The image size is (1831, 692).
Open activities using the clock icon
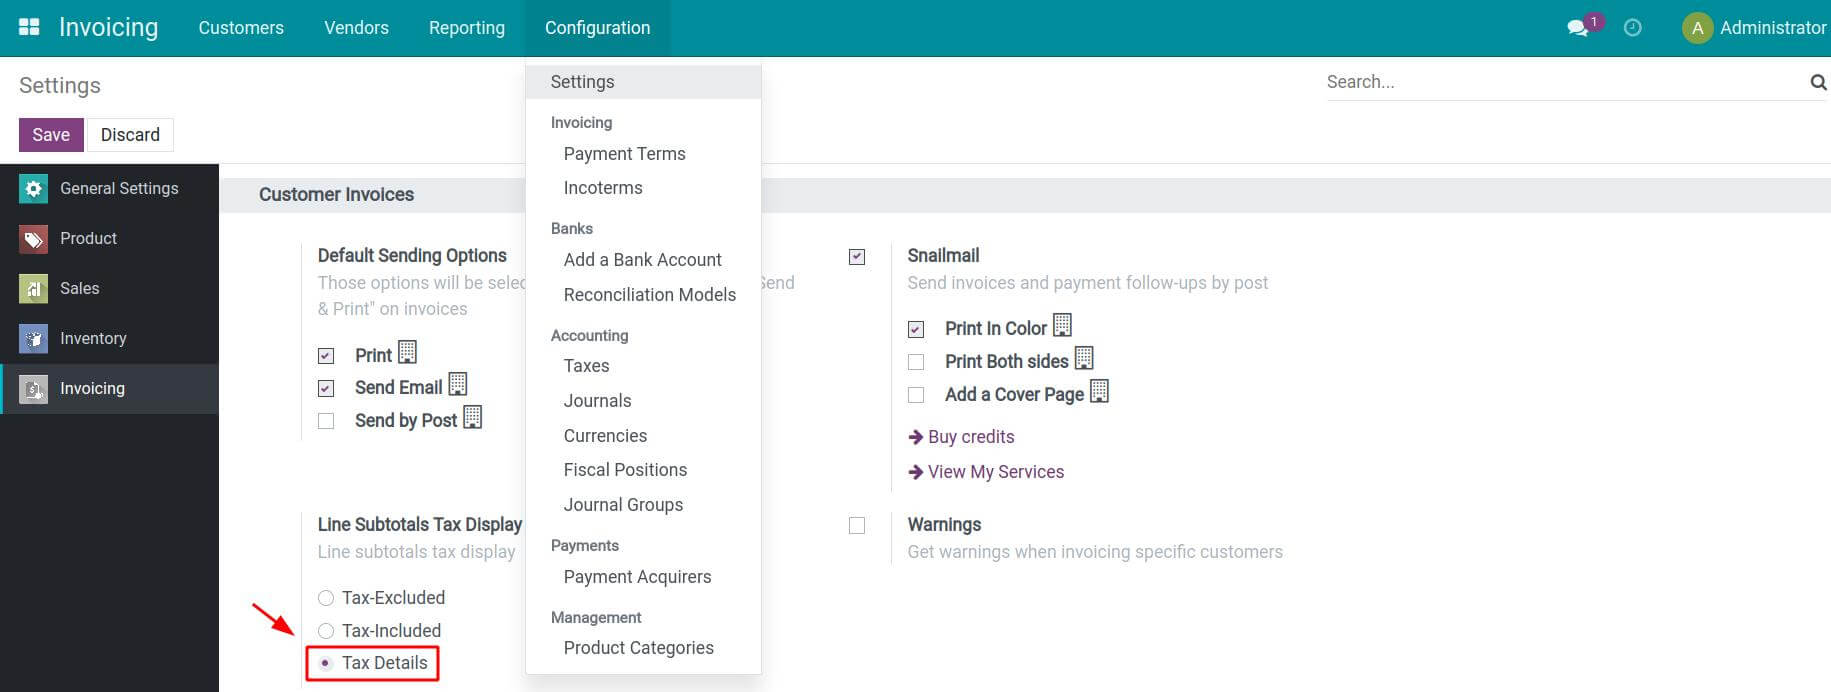point(1633,28)
